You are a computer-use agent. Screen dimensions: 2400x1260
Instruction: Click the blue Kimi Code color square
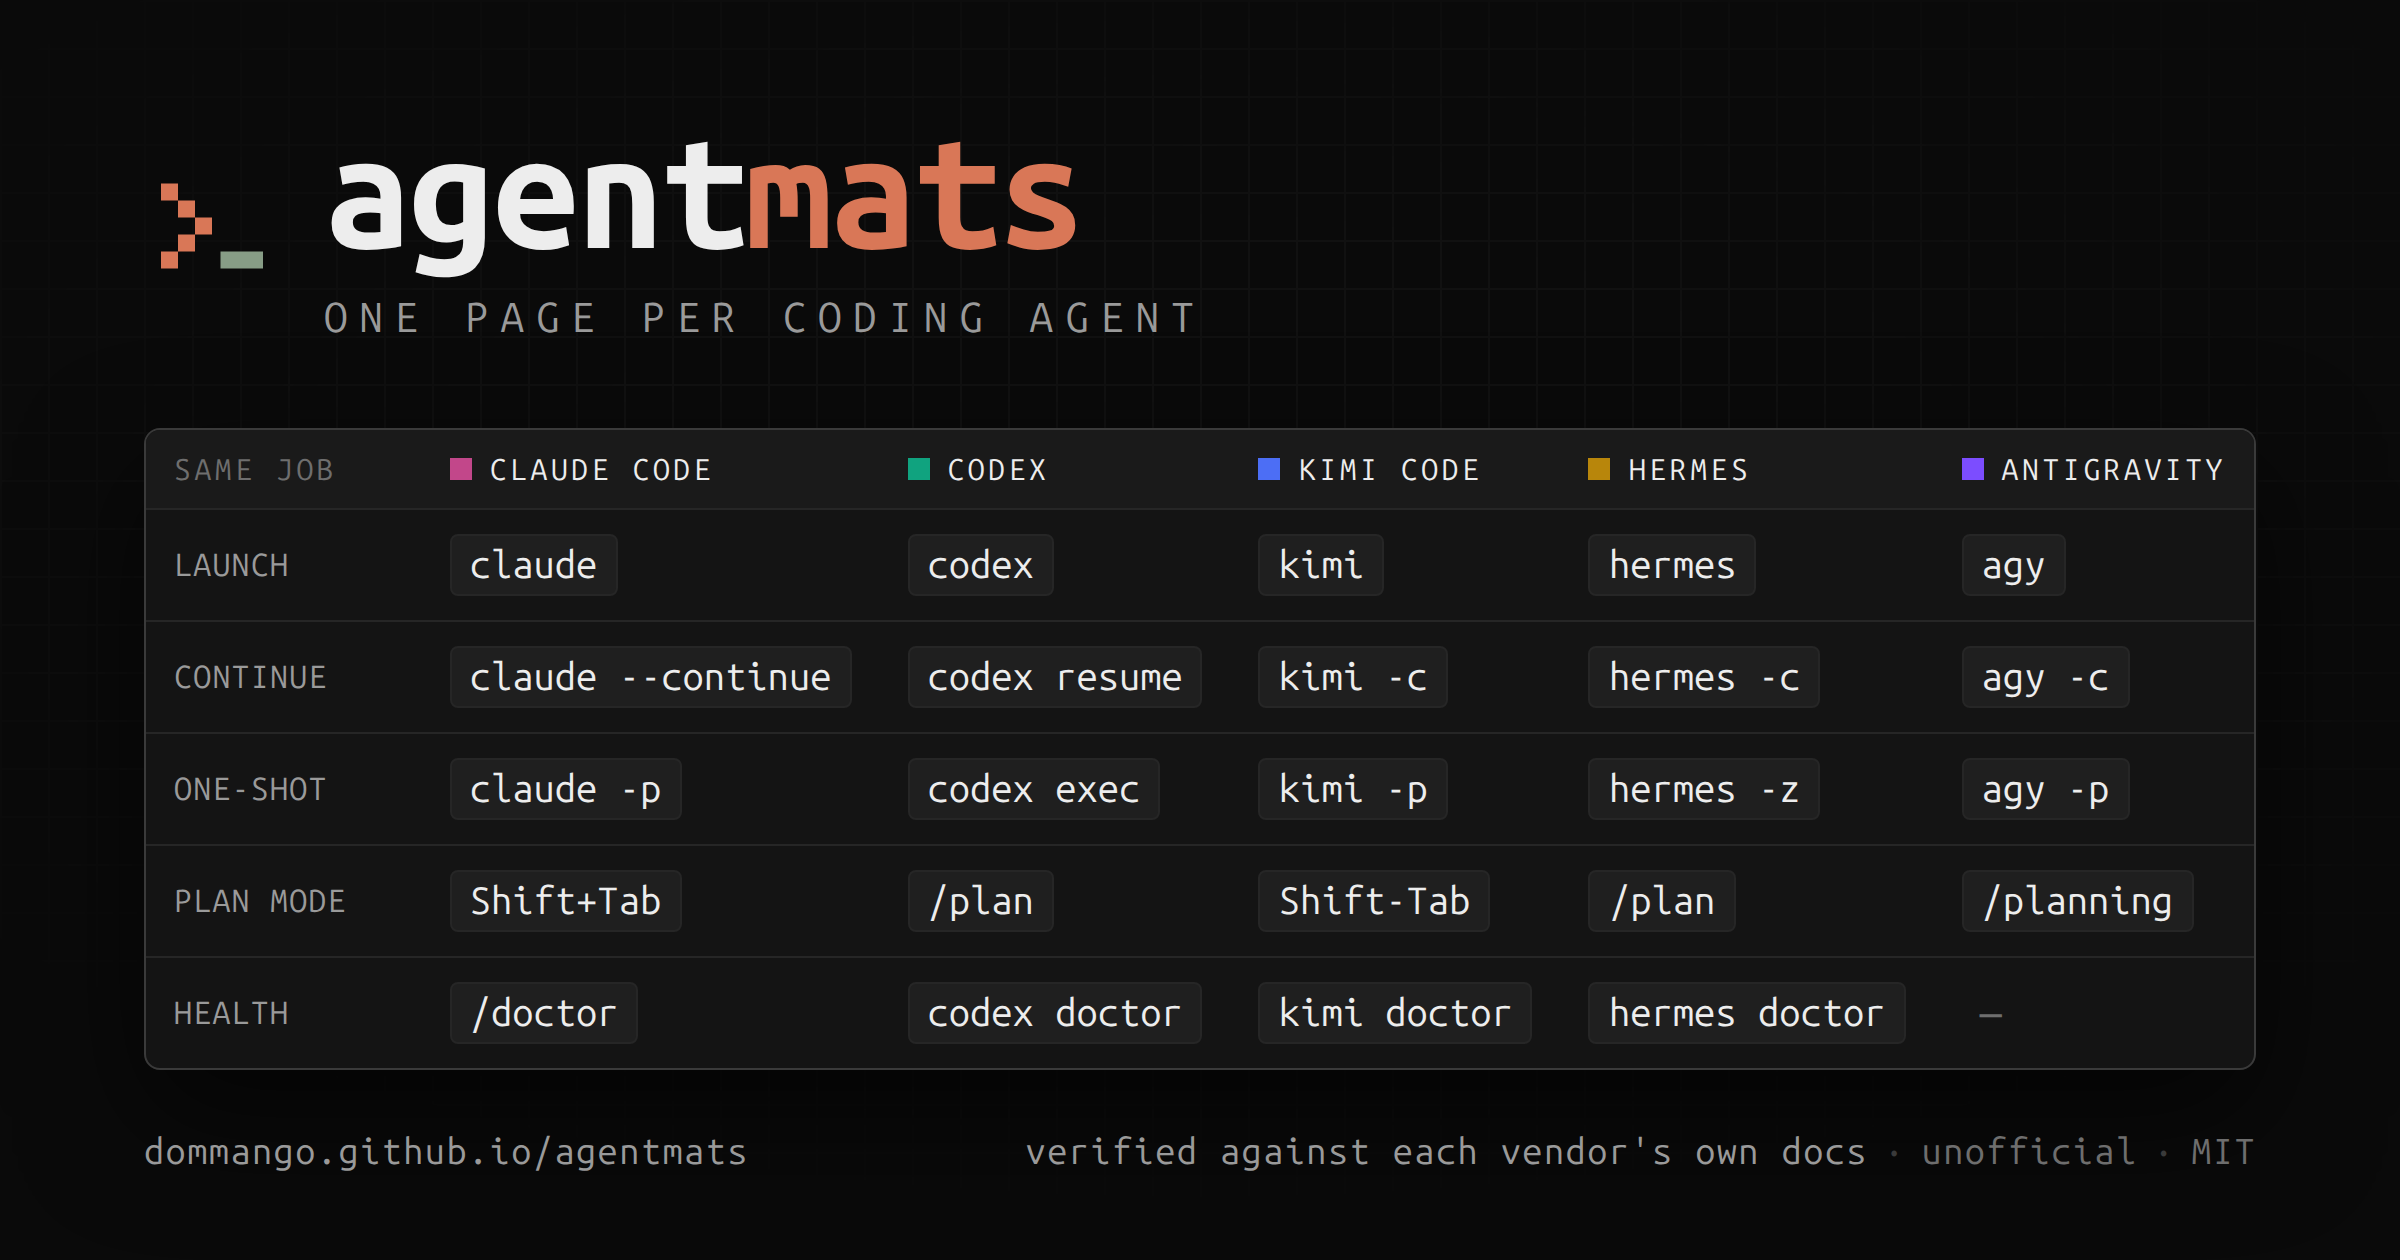[1269, 469]
